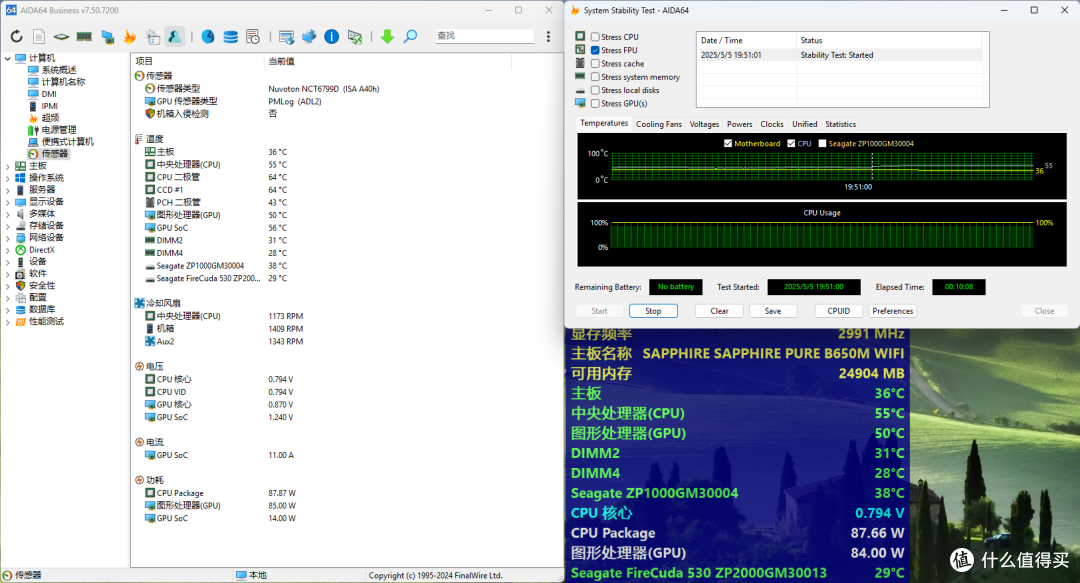Collapse the 计算机 tree node
This screenshot has width=1080, height=583.
coord(8,59)
